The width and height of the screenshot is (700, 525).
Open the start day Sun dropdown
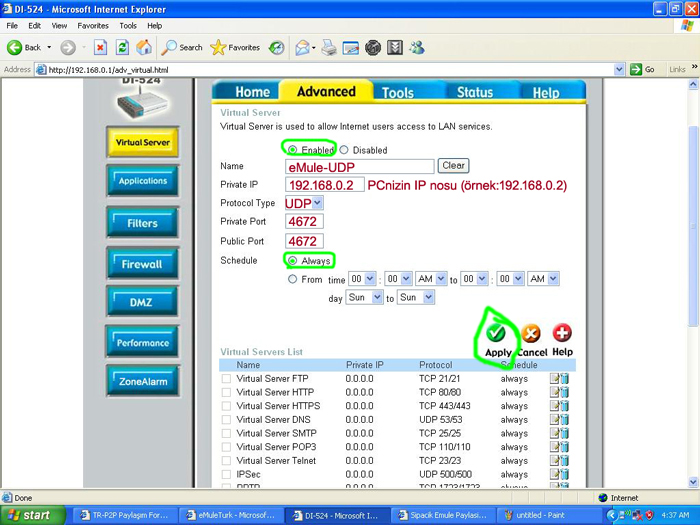364,297
